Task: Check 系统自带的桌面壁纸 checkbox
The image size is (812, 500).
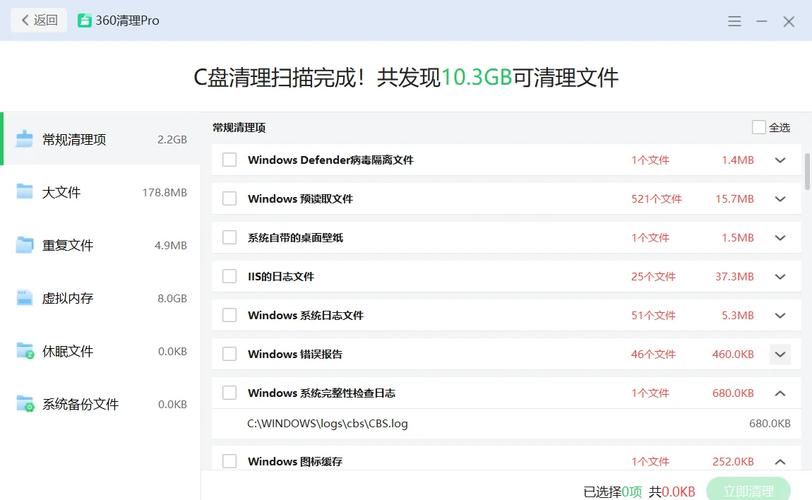Action: [229, 237]
